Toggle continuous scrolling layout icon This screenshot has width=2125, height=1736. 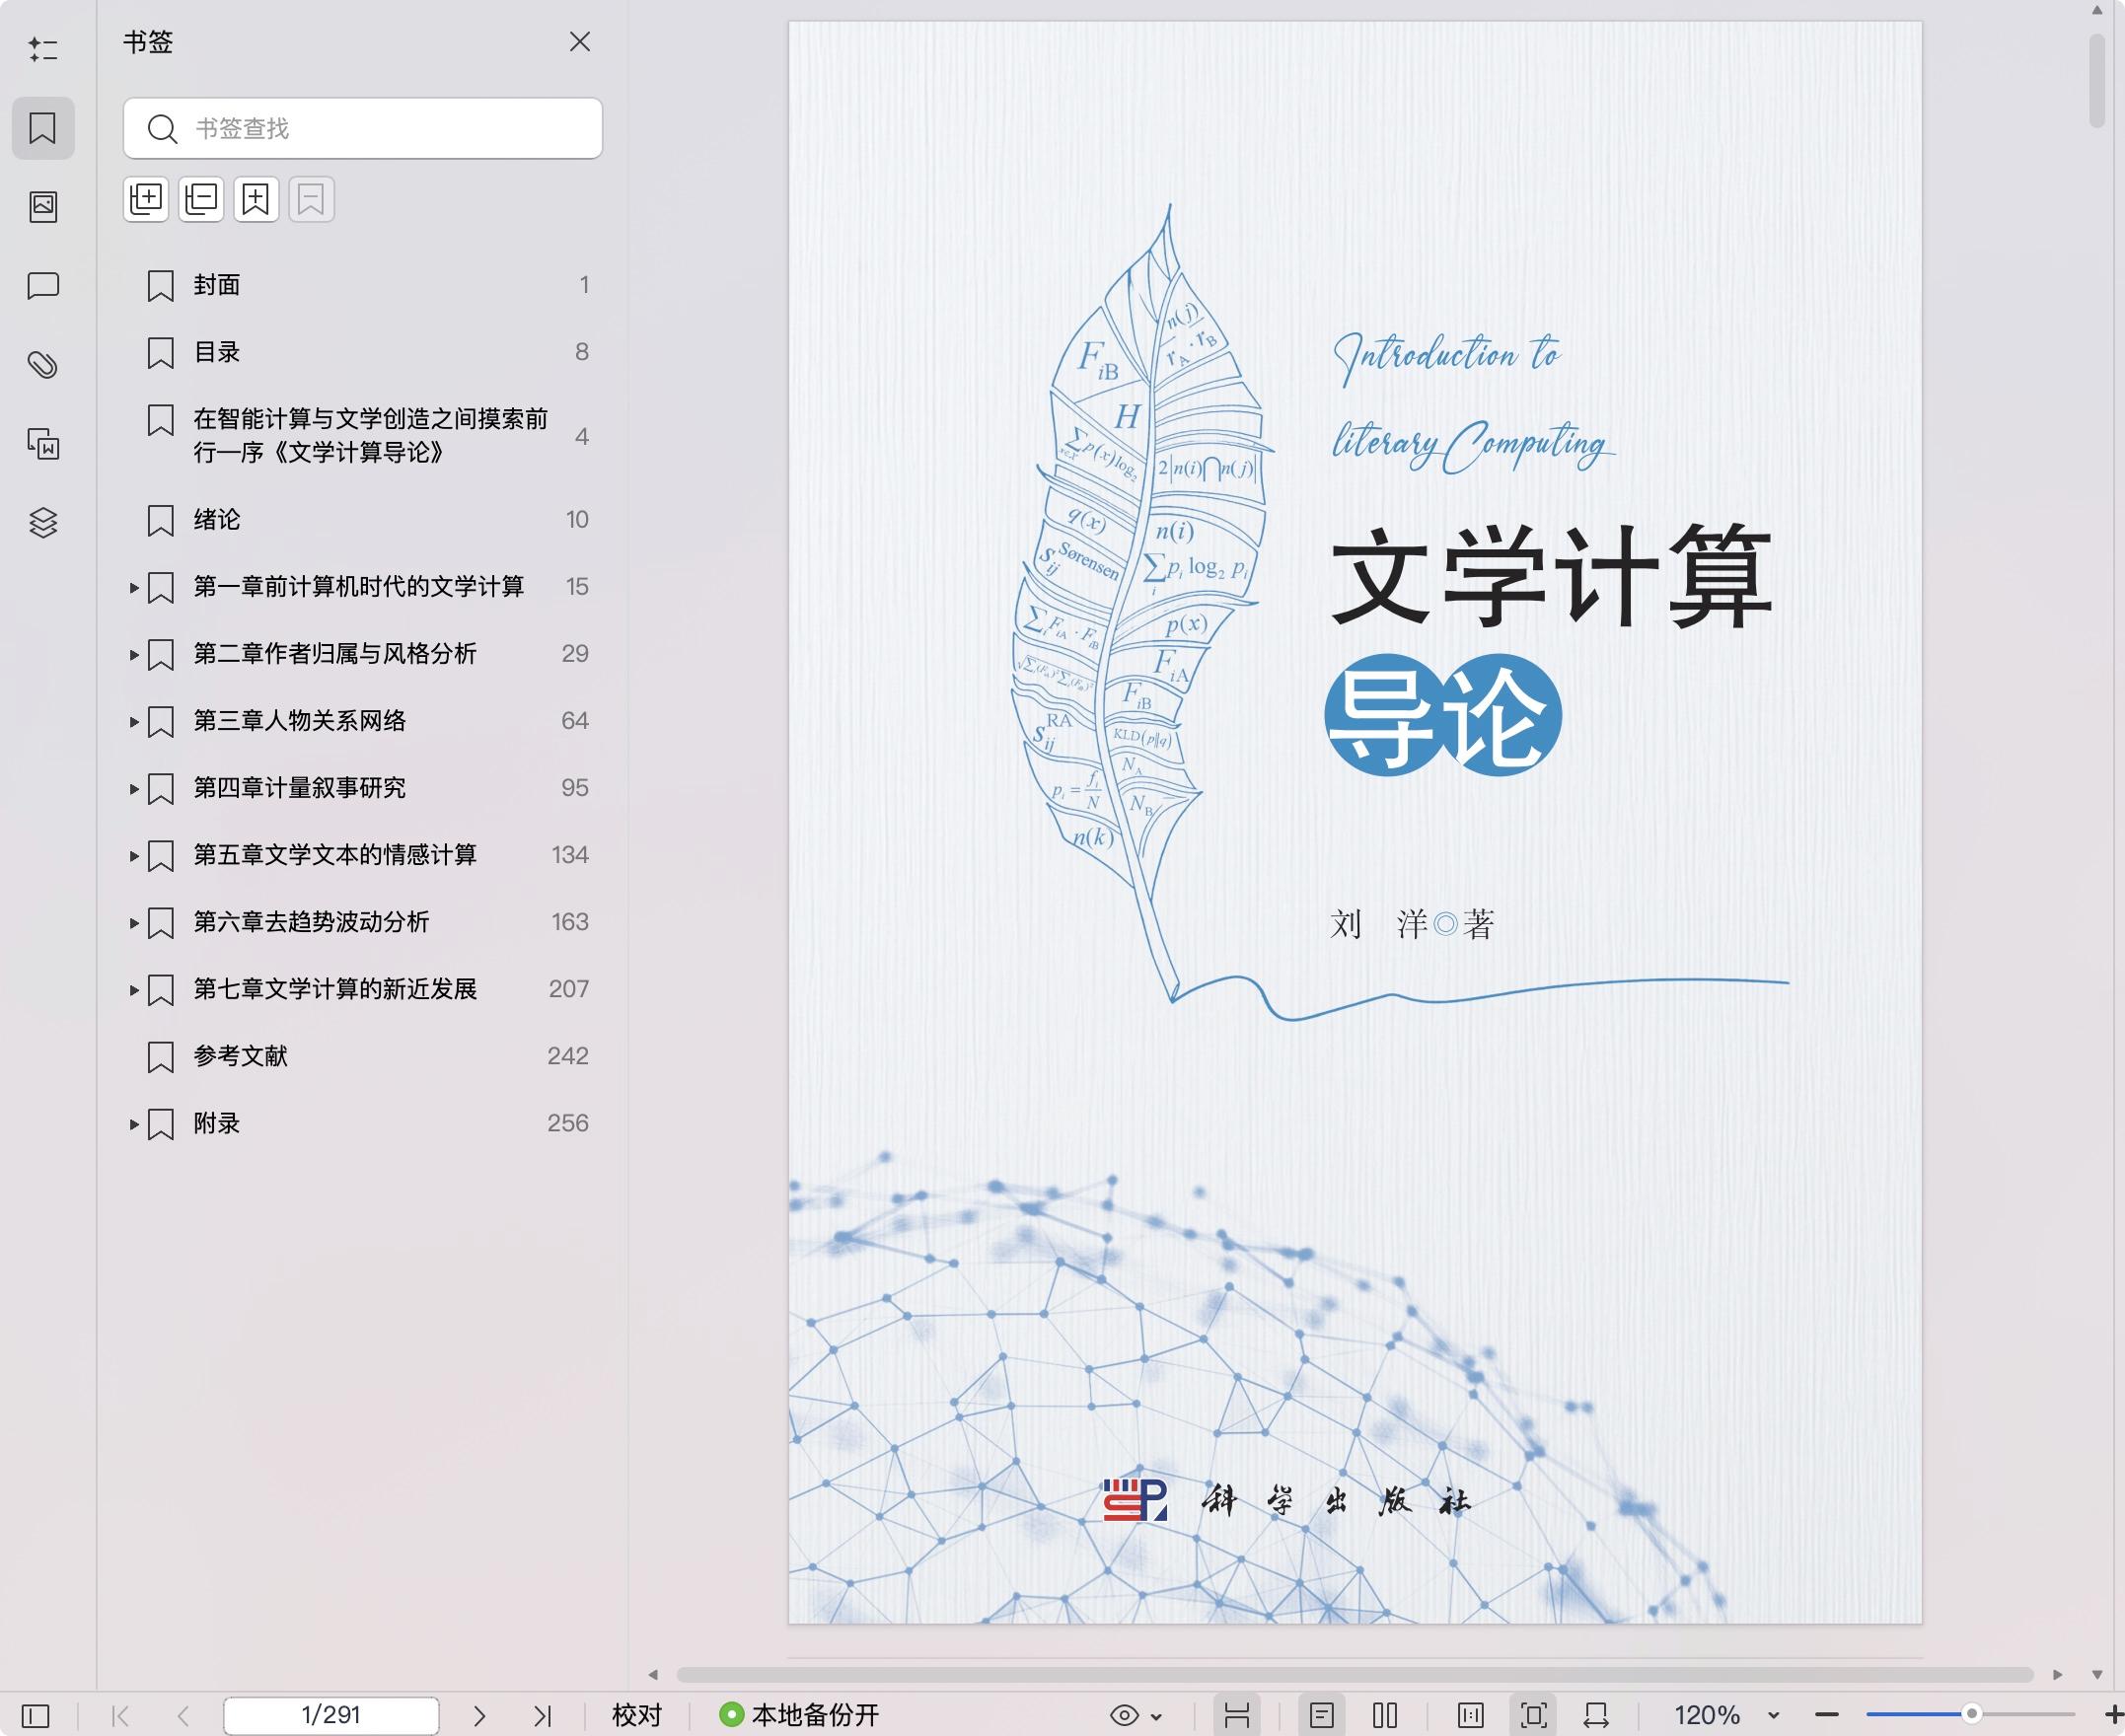pyautogui.click(x=1237, y=1716)
